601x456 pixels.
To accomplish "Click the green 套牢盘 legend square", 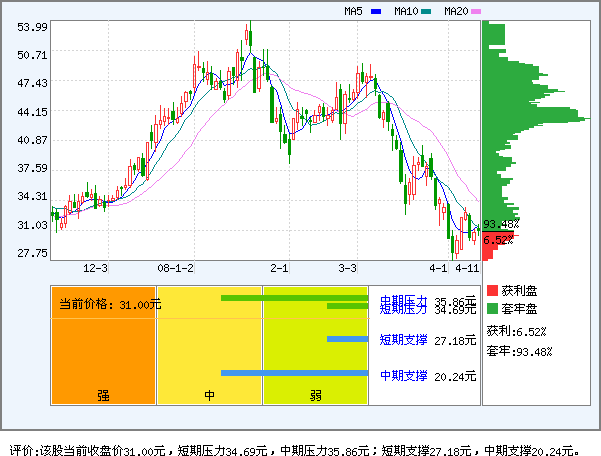I will (x=492, y=309).
